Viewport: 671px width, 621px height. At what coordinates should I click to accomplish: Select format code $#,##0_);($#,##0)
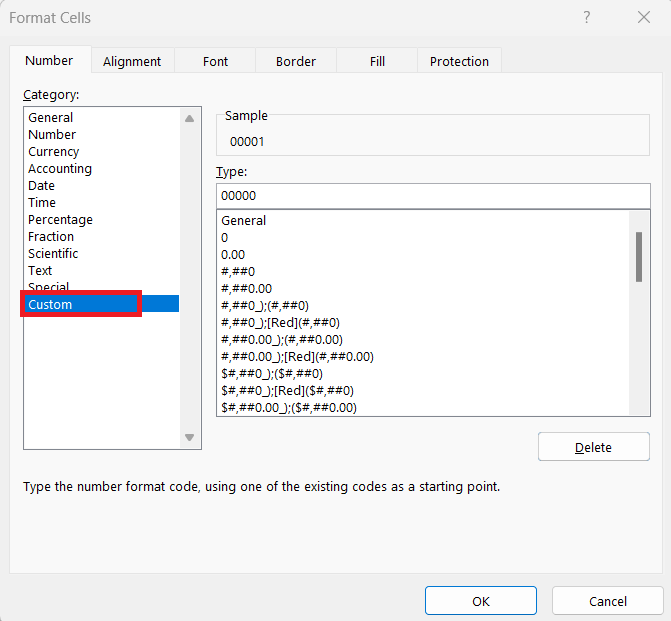(x=423, y=374)
